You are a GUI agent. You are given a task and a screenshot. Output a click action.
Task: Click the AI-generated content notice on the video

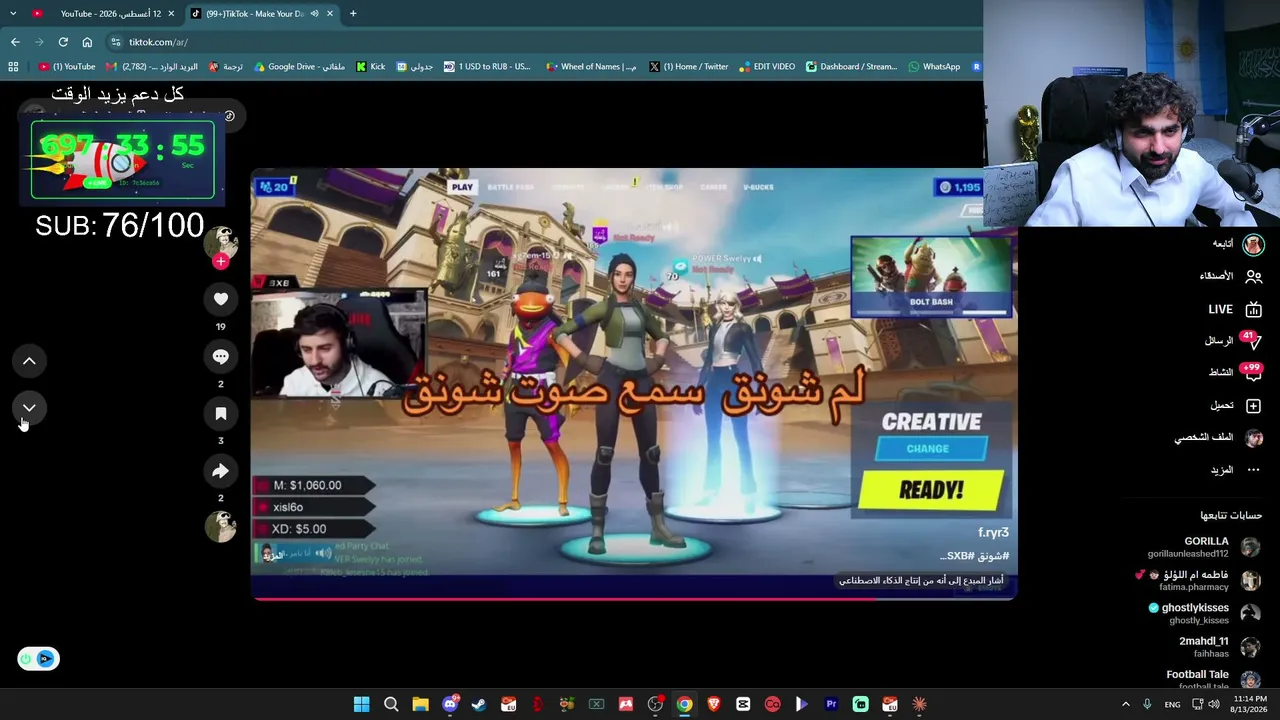921,581
